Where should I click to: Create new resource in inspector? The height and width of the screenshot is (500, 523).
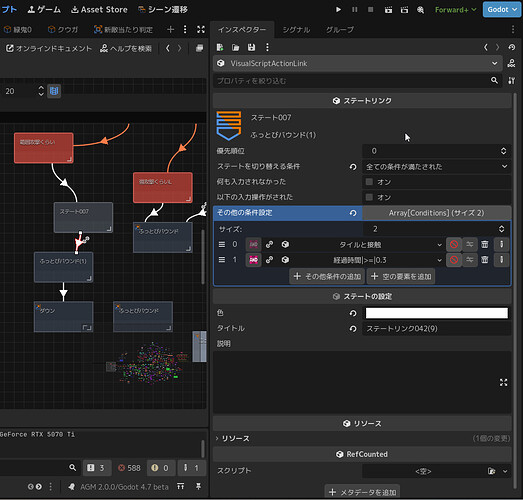click(220, 47)
